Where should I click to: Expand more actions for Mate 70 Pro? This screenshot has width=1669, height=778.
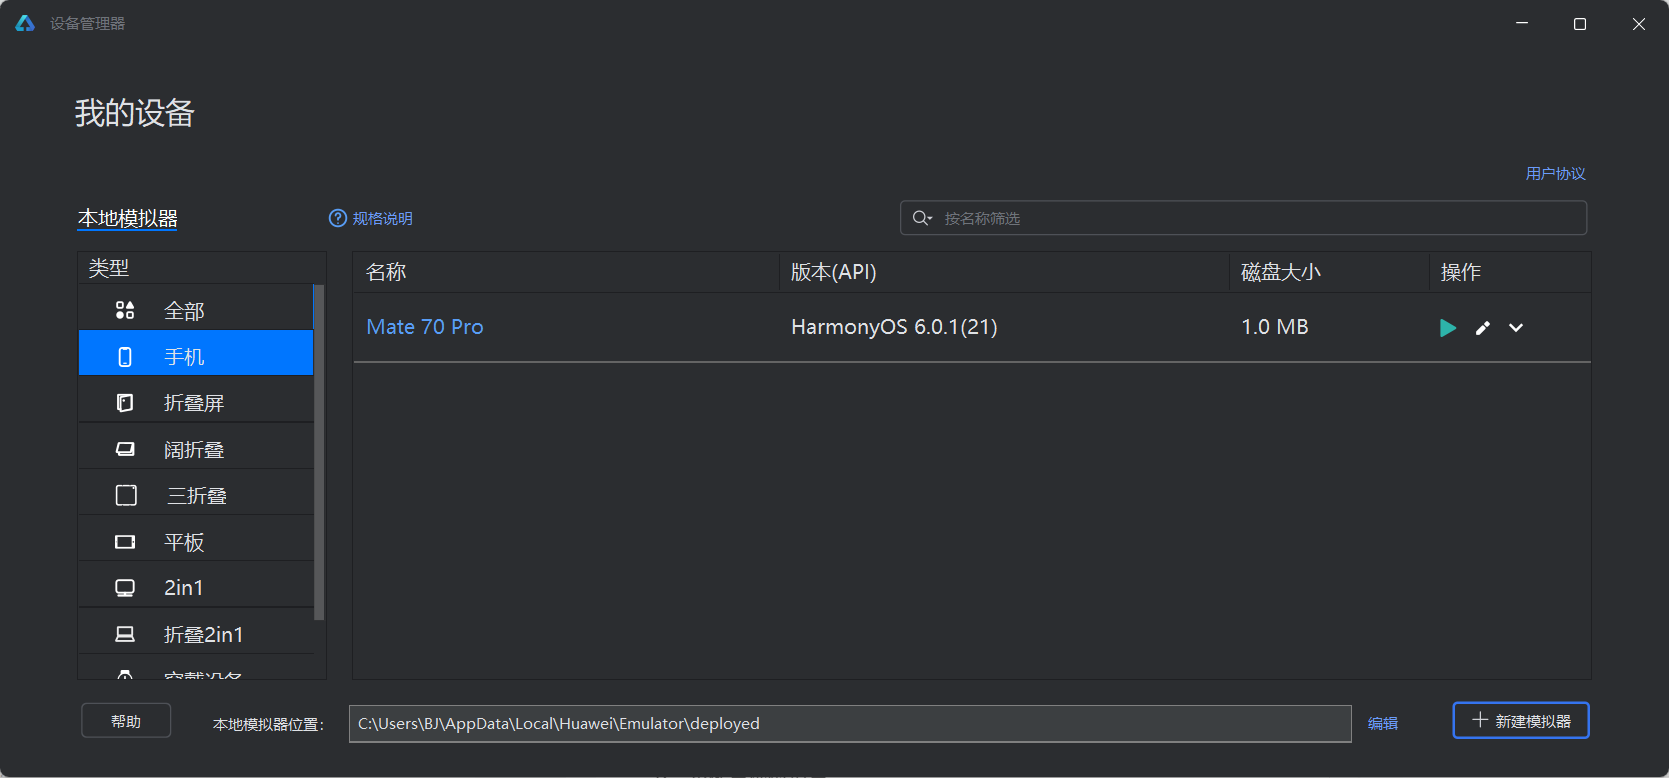point(1516,328)
